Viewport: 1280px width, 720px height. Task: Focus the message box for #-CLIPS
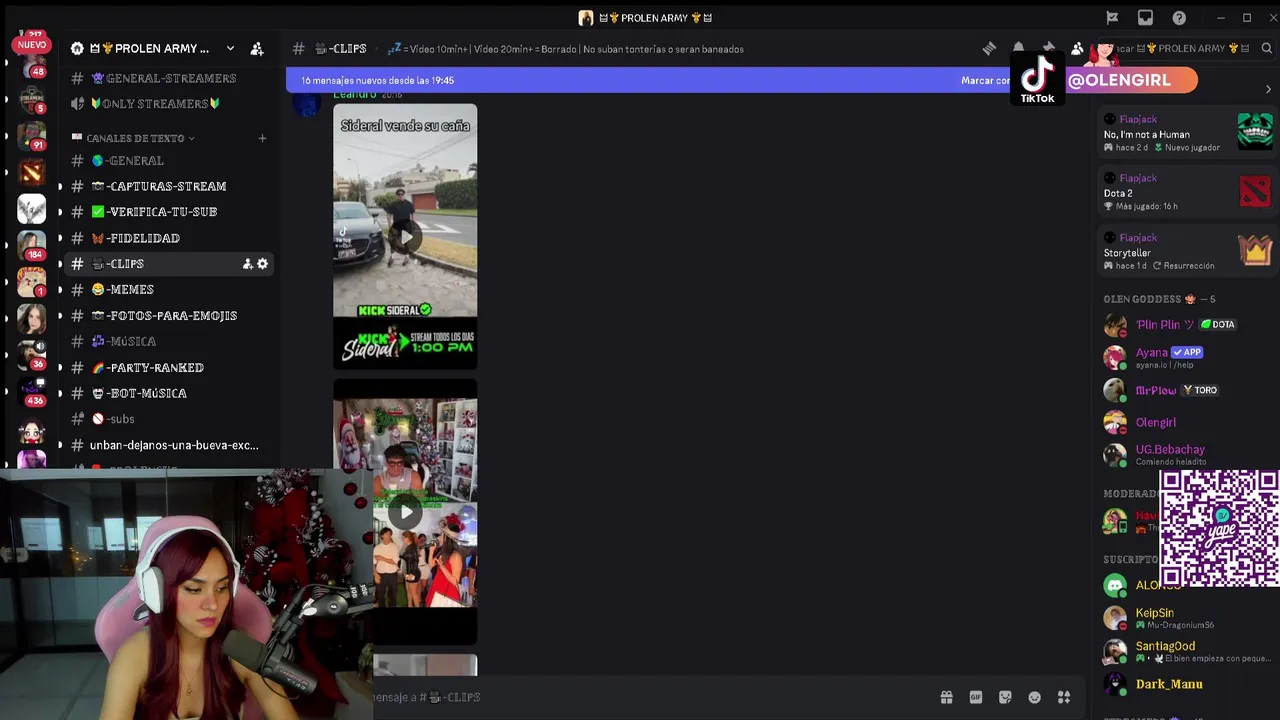[650, 697]
